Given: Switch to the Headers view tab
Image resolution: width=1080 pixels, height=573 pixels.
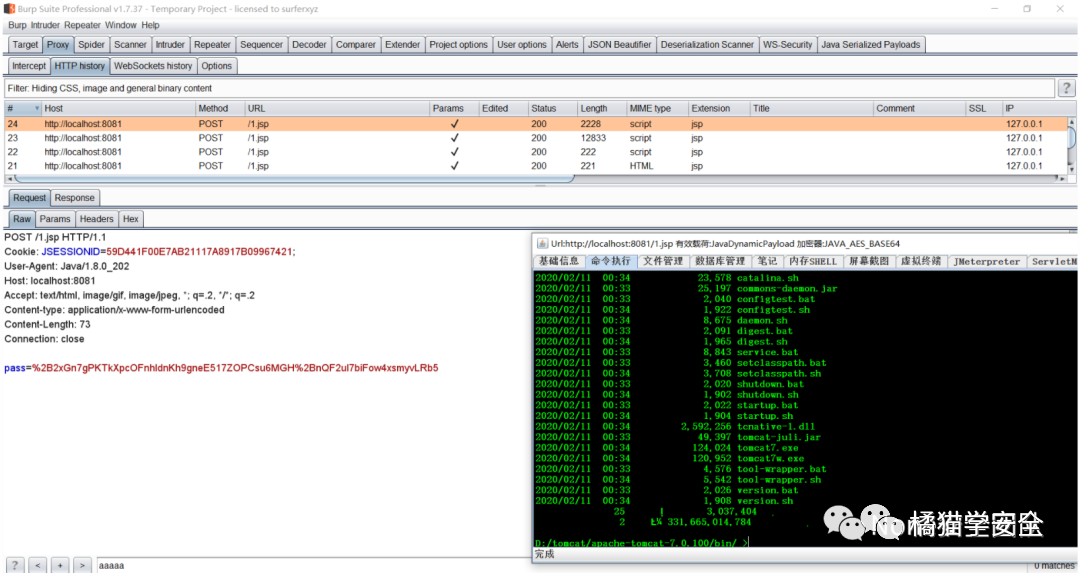Looking at the screenshot, I should tap(96, 219).
